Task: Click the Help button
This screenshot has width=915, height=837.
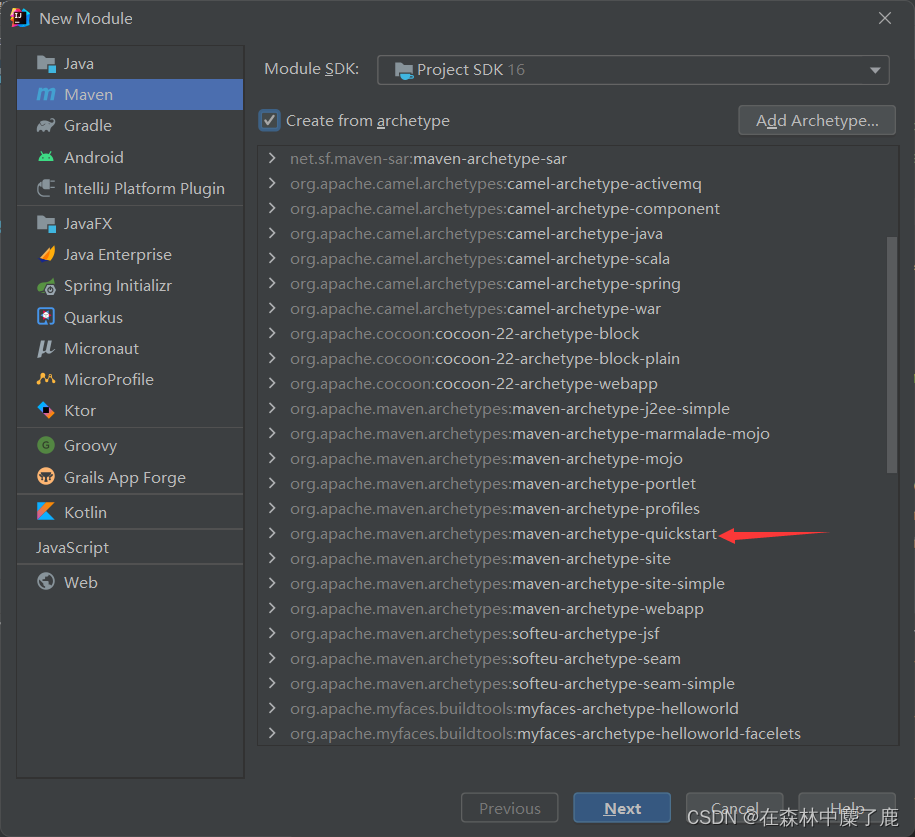Action: pyautogui.click(x=847, y=808)
